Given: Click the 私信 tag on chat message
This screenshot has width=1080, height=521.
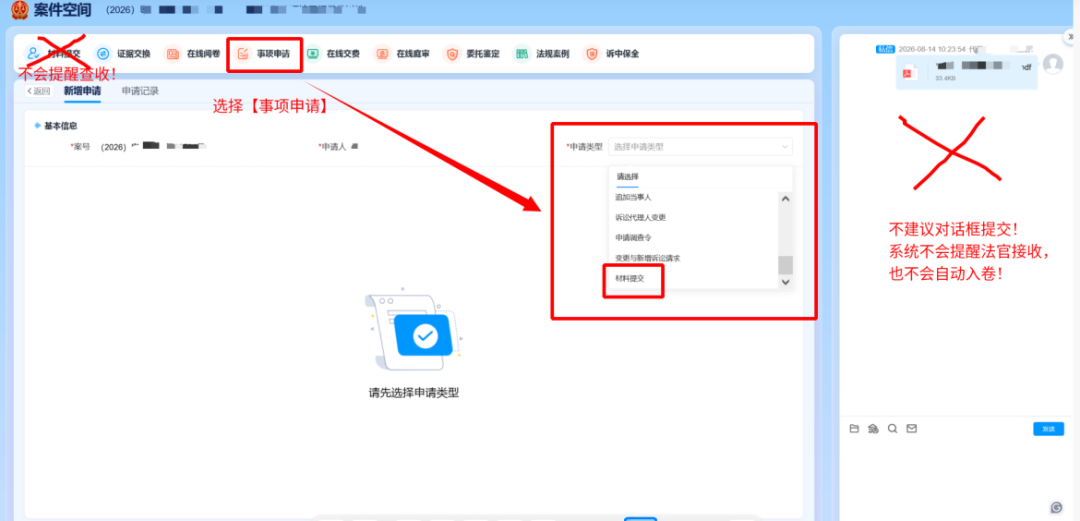Looking at the screenshot, I should (885, 49).
